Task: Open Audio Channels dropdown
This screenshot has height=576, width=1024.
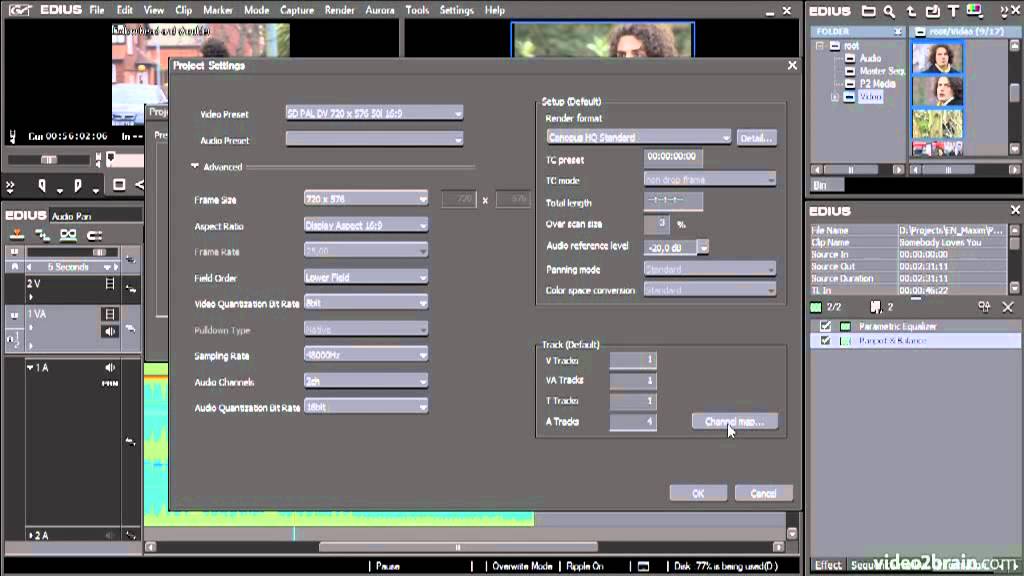Action: tap(366, 381)
